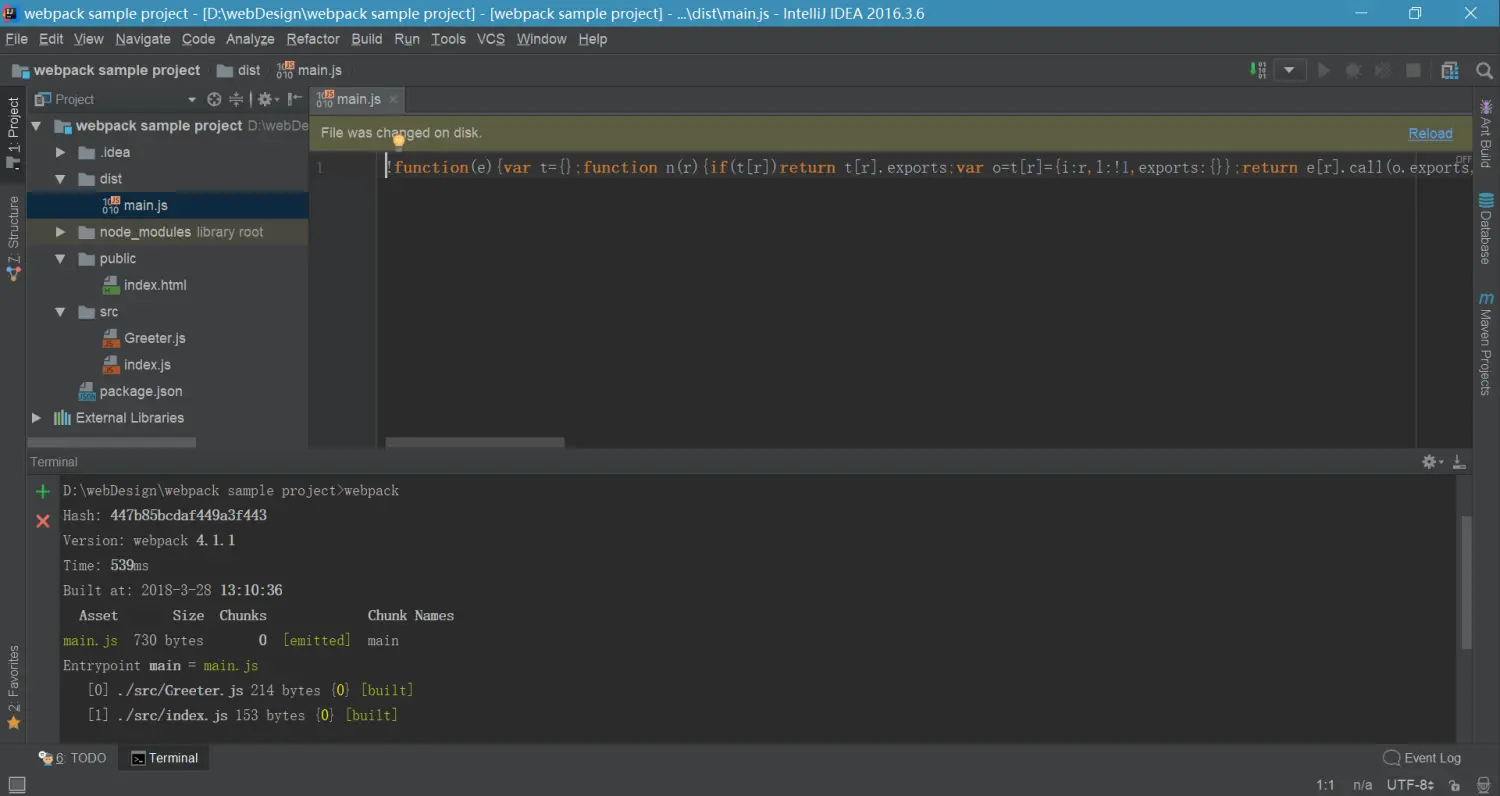Click the Make Project build icon
The image size is (1500, 796).
pos(1258,70)
